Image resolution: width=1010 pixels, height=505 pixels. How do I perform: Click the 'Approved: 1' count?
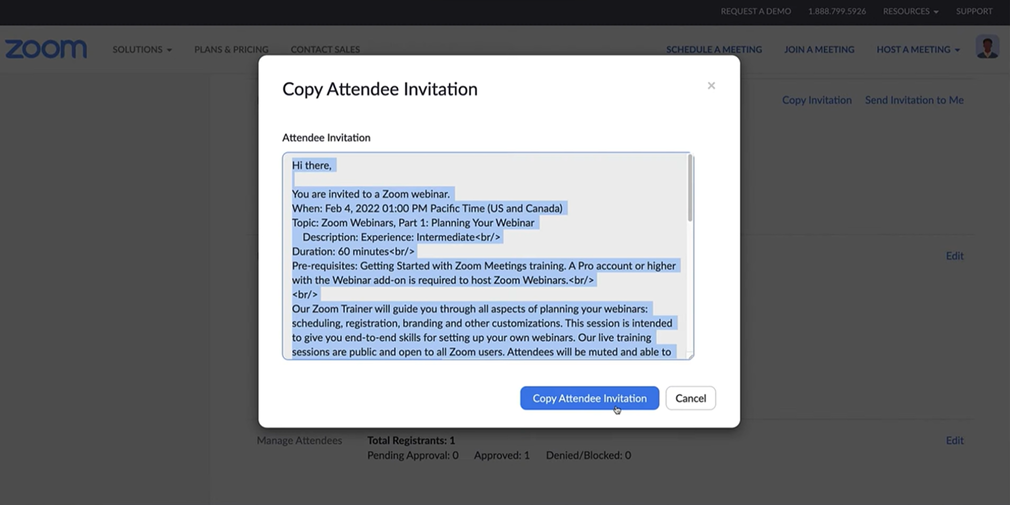click(502, 455)
